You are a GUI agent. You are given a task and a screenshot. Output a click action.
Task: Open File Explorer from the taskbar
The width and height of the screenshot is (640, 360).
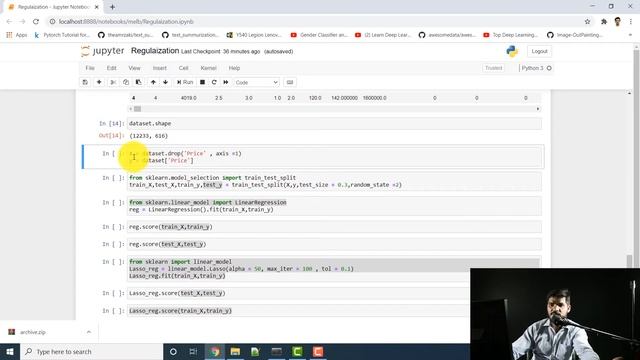[x=235, y=352]
